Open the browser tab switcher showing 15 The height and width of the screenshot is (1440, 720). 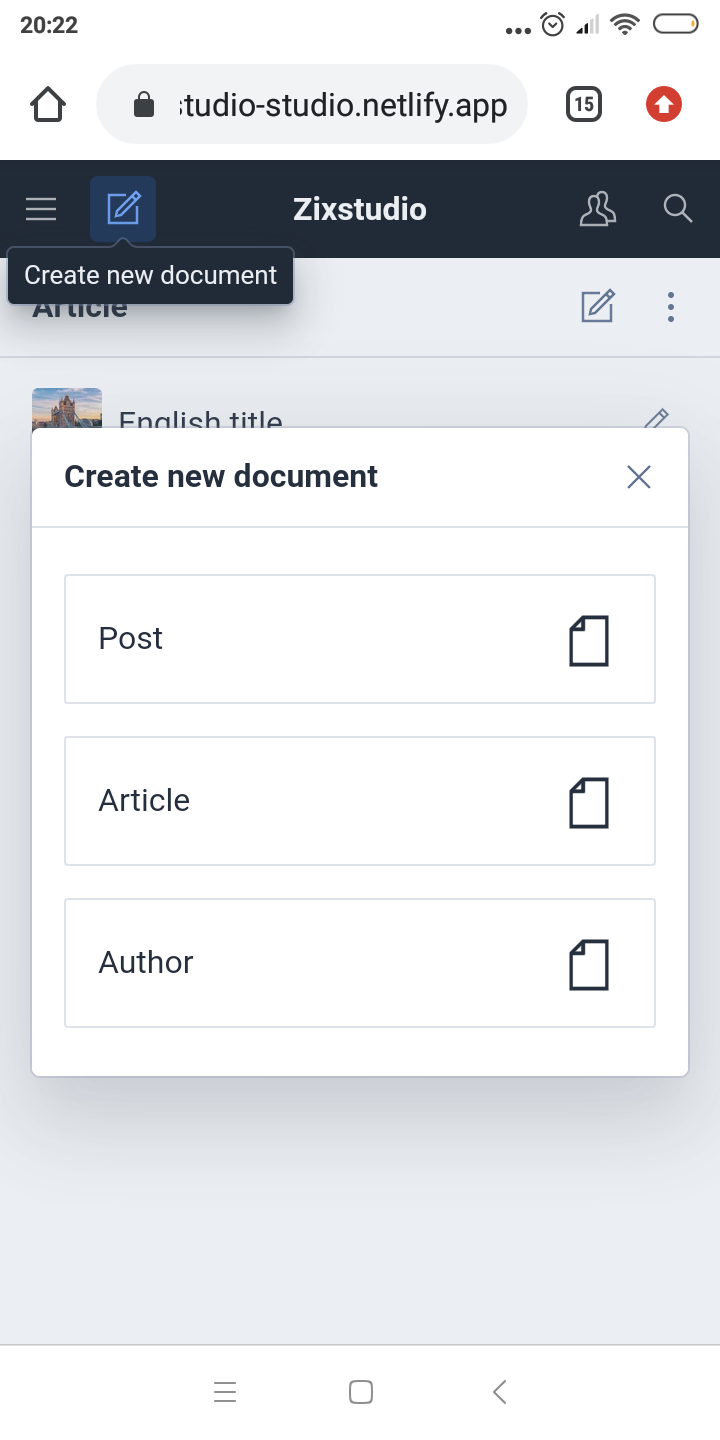(x=584, y=104)
